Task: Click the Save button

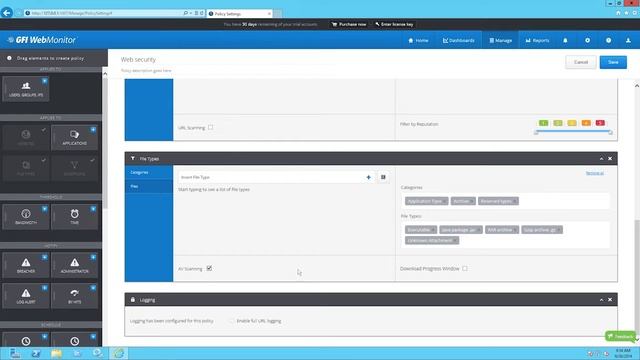Action: (x=613, y=62)
